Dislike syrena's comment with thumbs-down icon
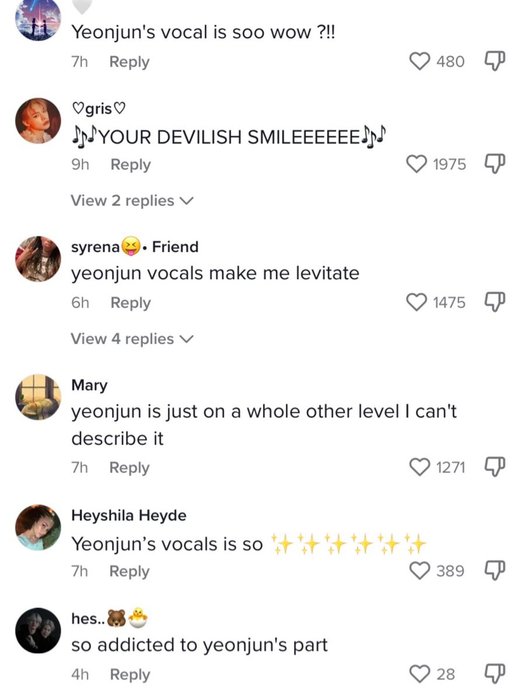Image resolution: width=525 pixels, height=700 pixels. 495,302
